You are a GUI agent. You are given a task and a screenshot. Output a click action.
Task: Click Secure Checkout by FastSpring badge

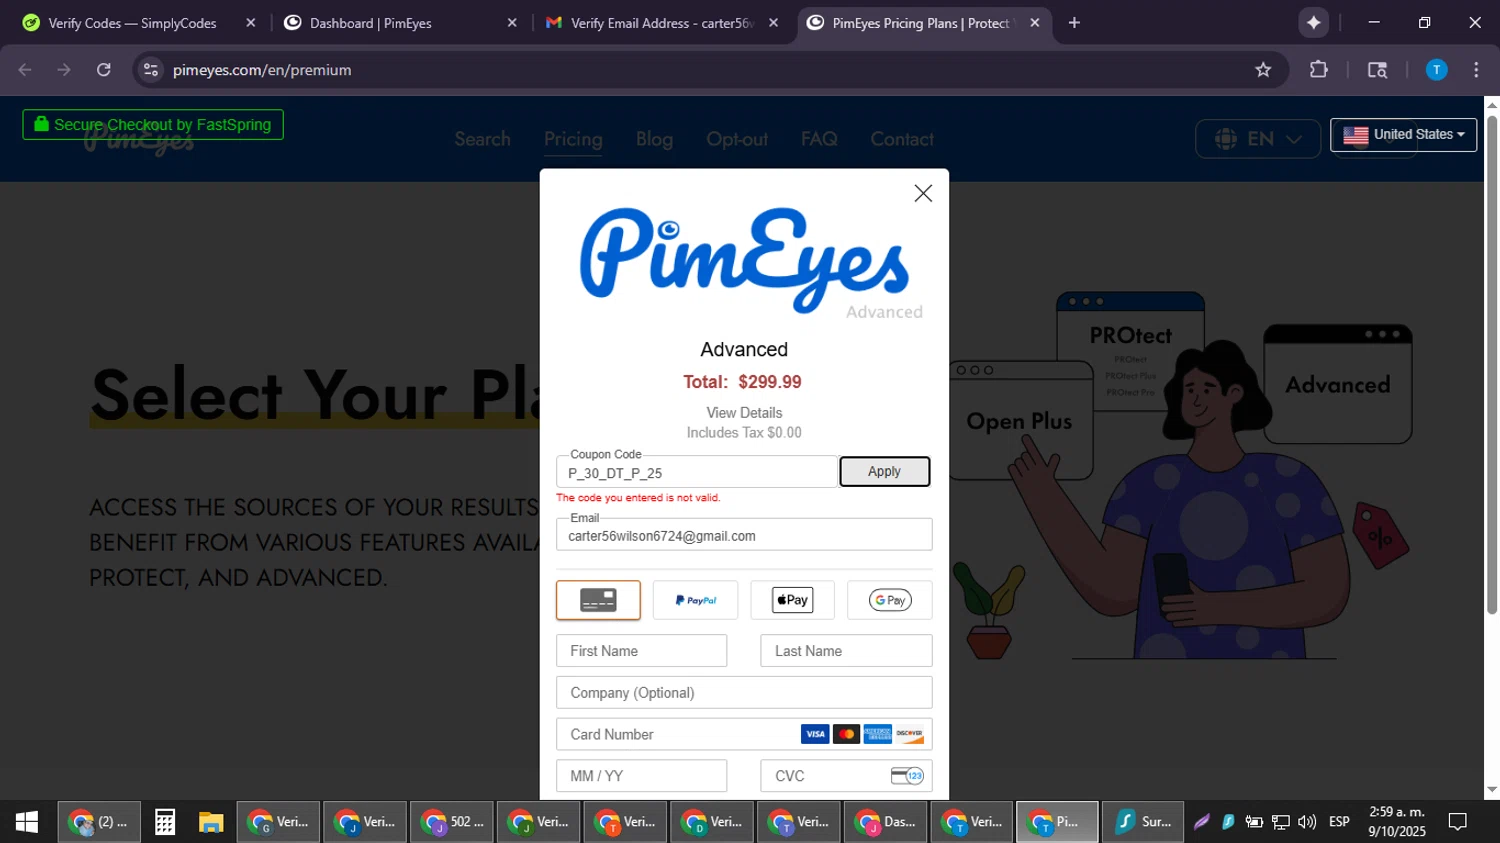click(153, 125)
